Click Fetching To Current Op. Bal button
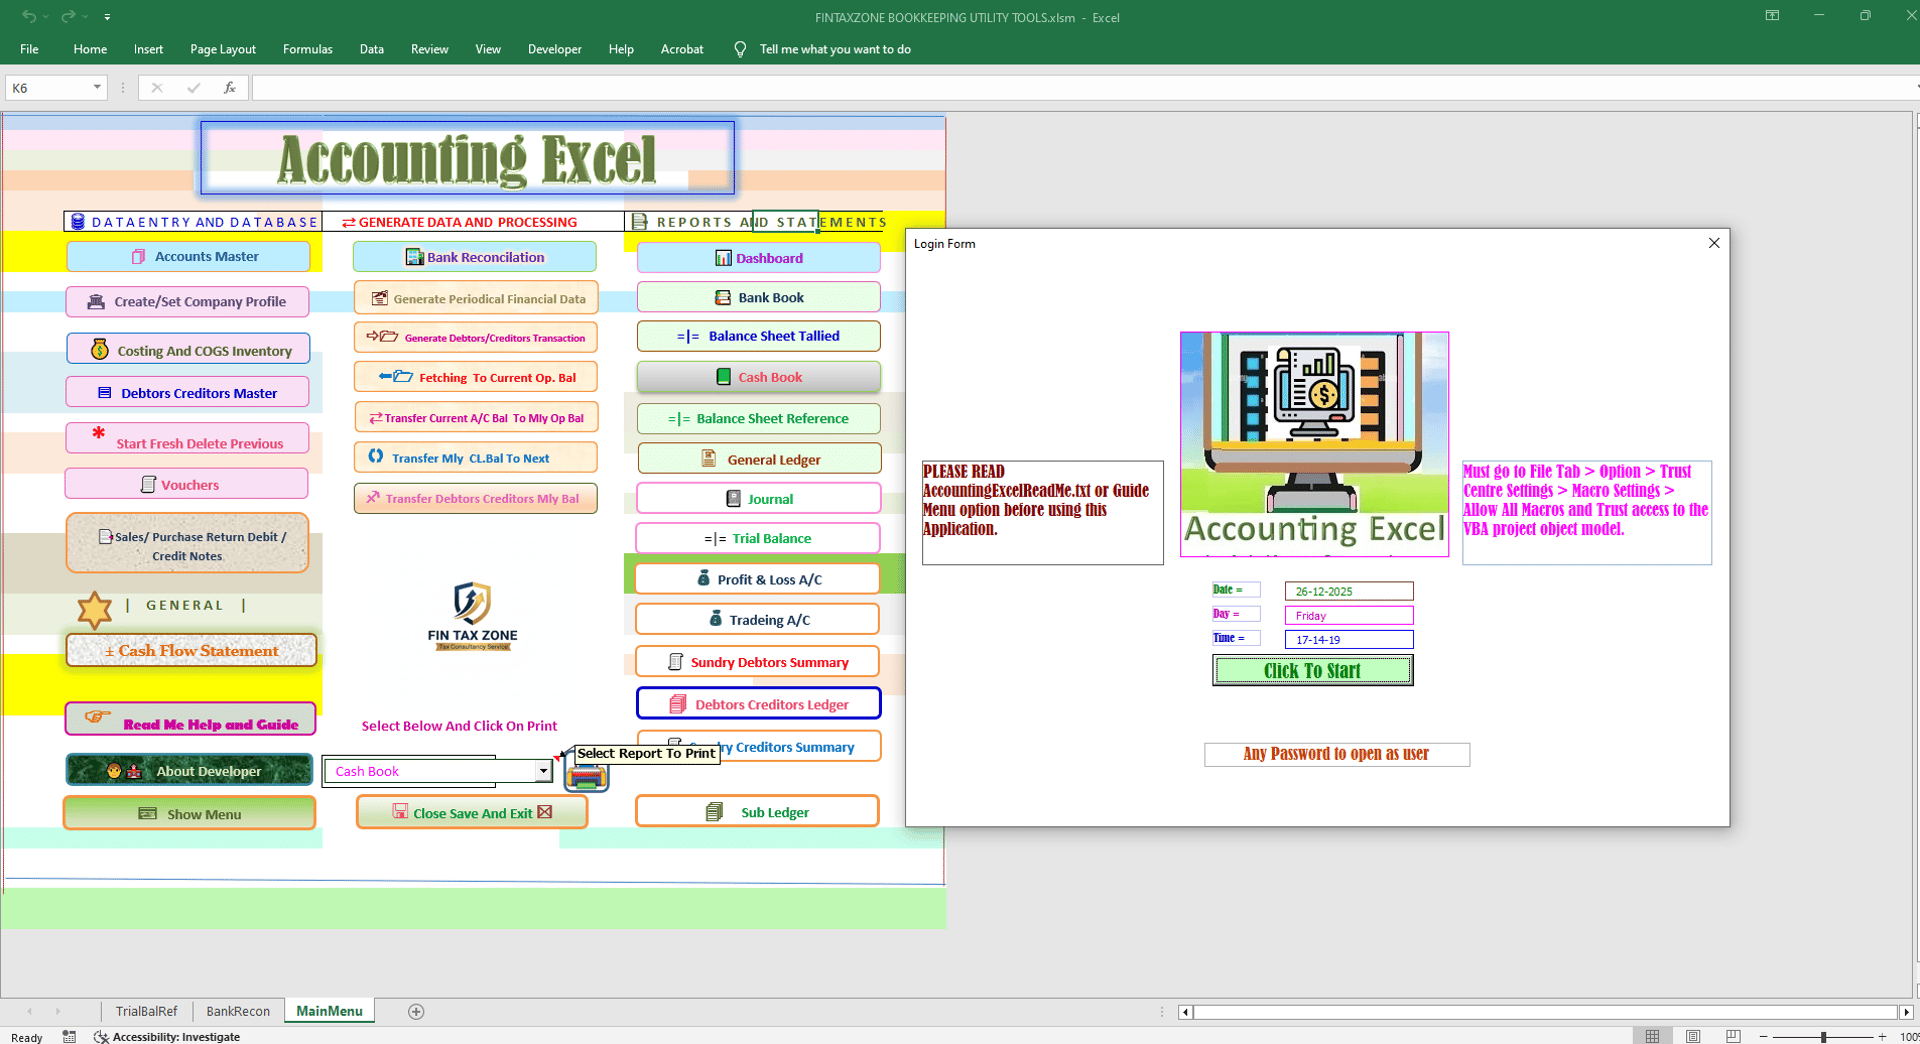Viewport: 1920px width, 1044px height. [x=476, y=377]
